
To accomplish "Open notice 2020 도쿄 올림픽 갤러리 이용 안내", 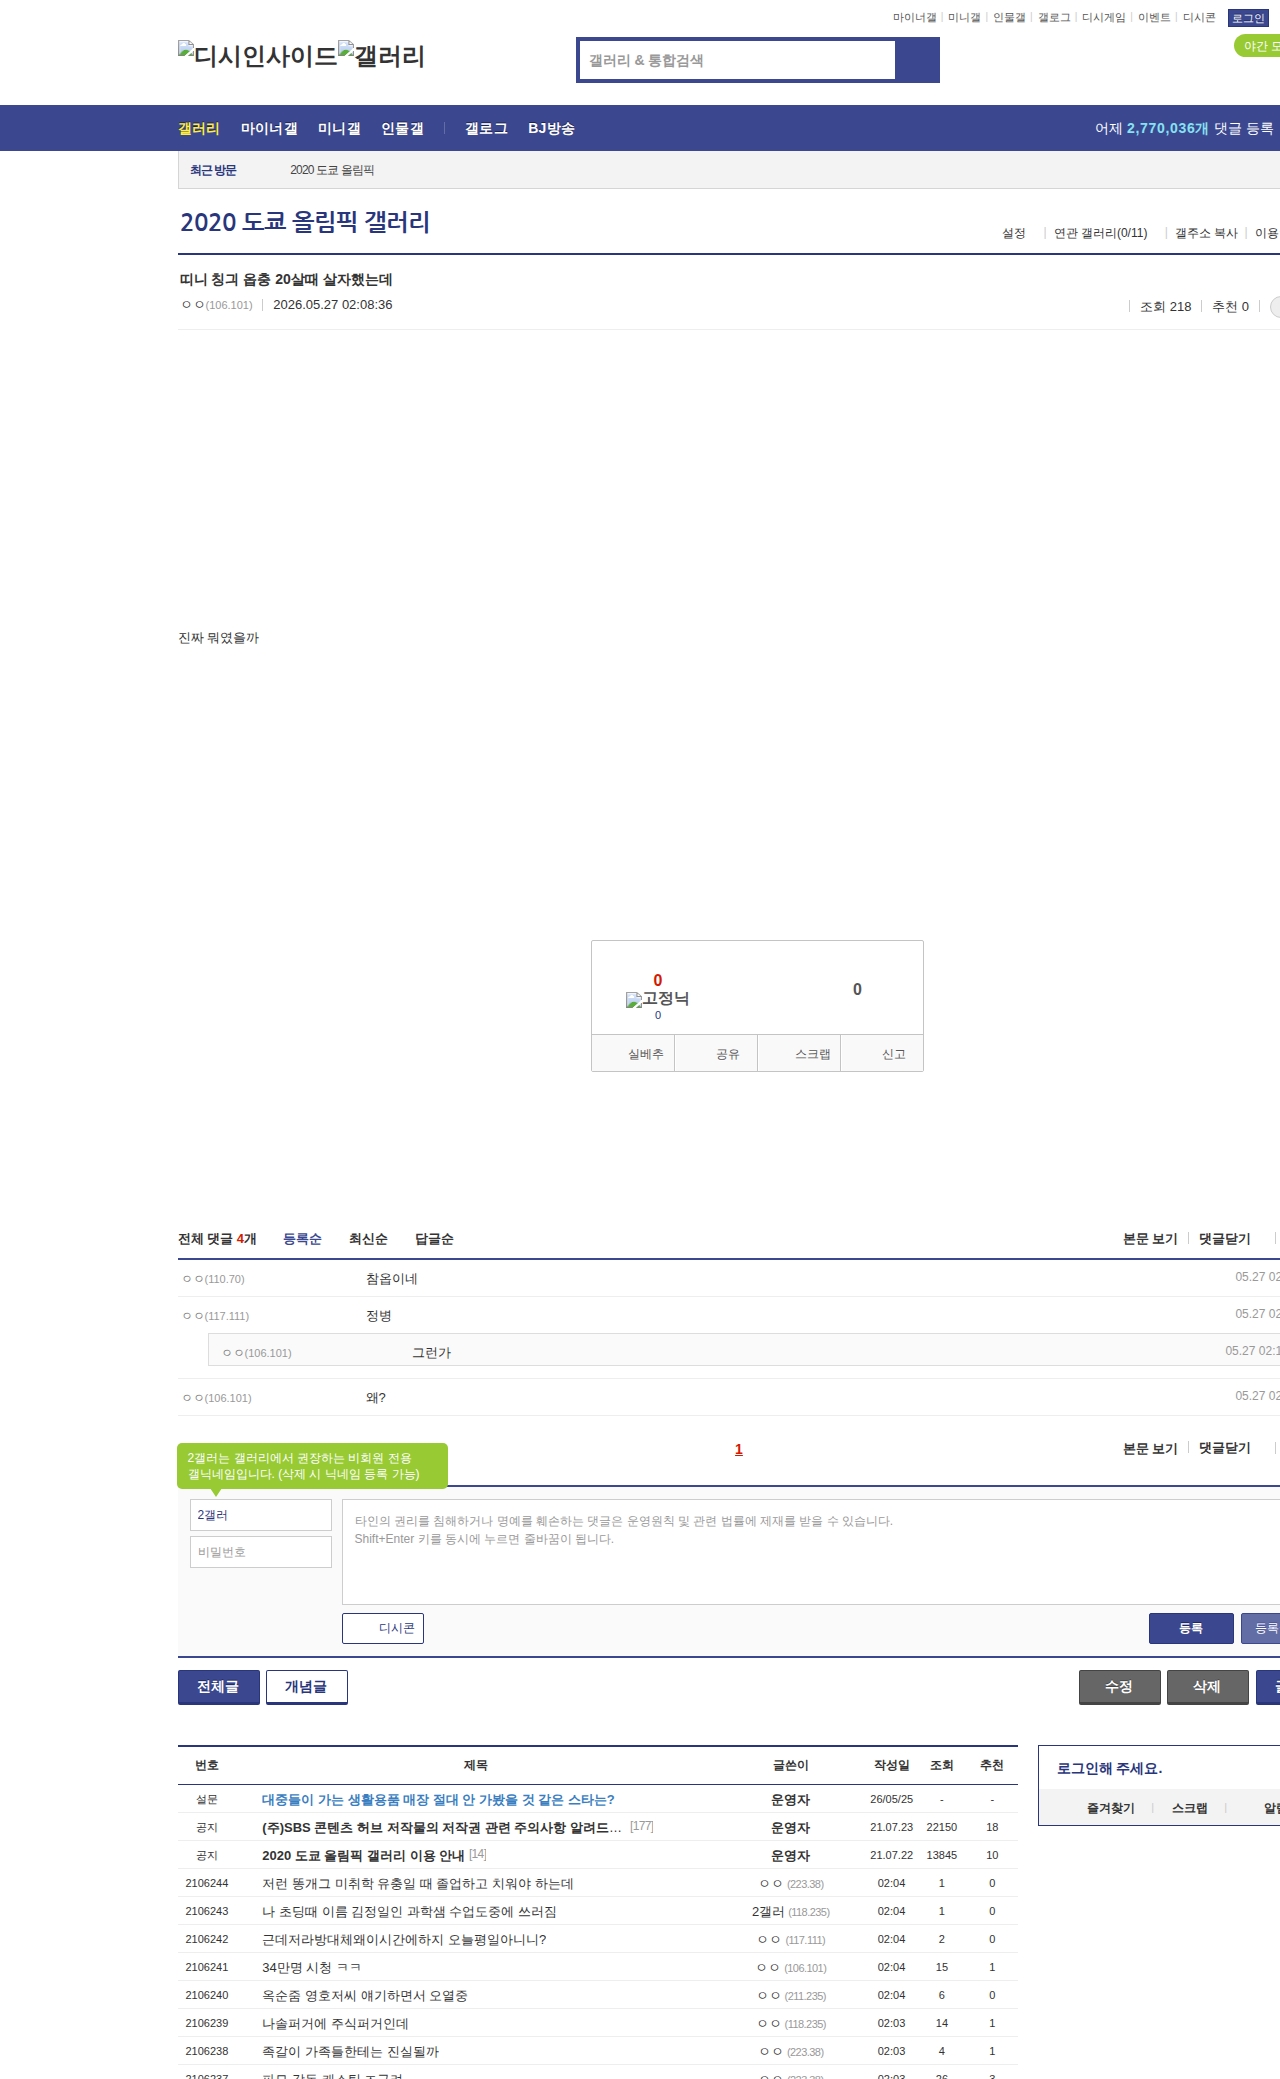I will pos(363,1855).
